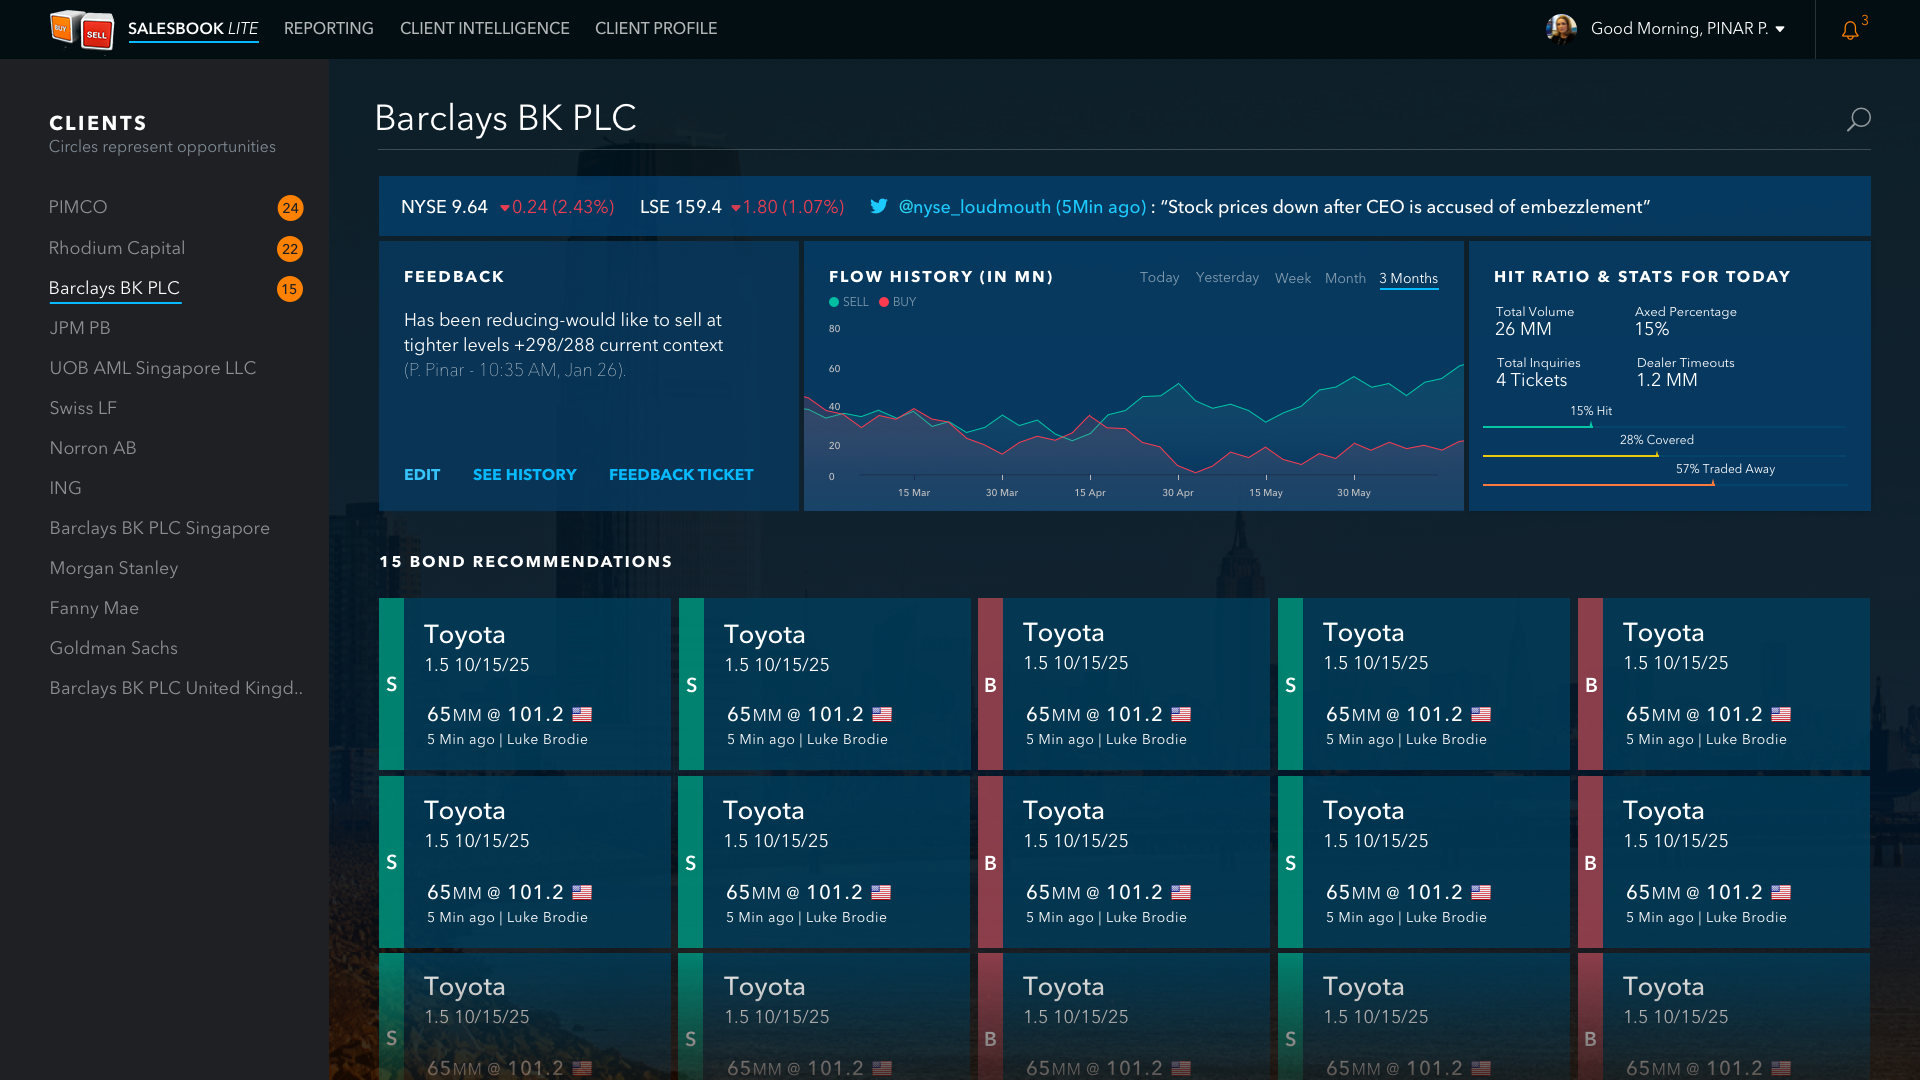Select Fanny Mae client
This screenshot has width=1920, height=1080.
[x=94, y=608]
